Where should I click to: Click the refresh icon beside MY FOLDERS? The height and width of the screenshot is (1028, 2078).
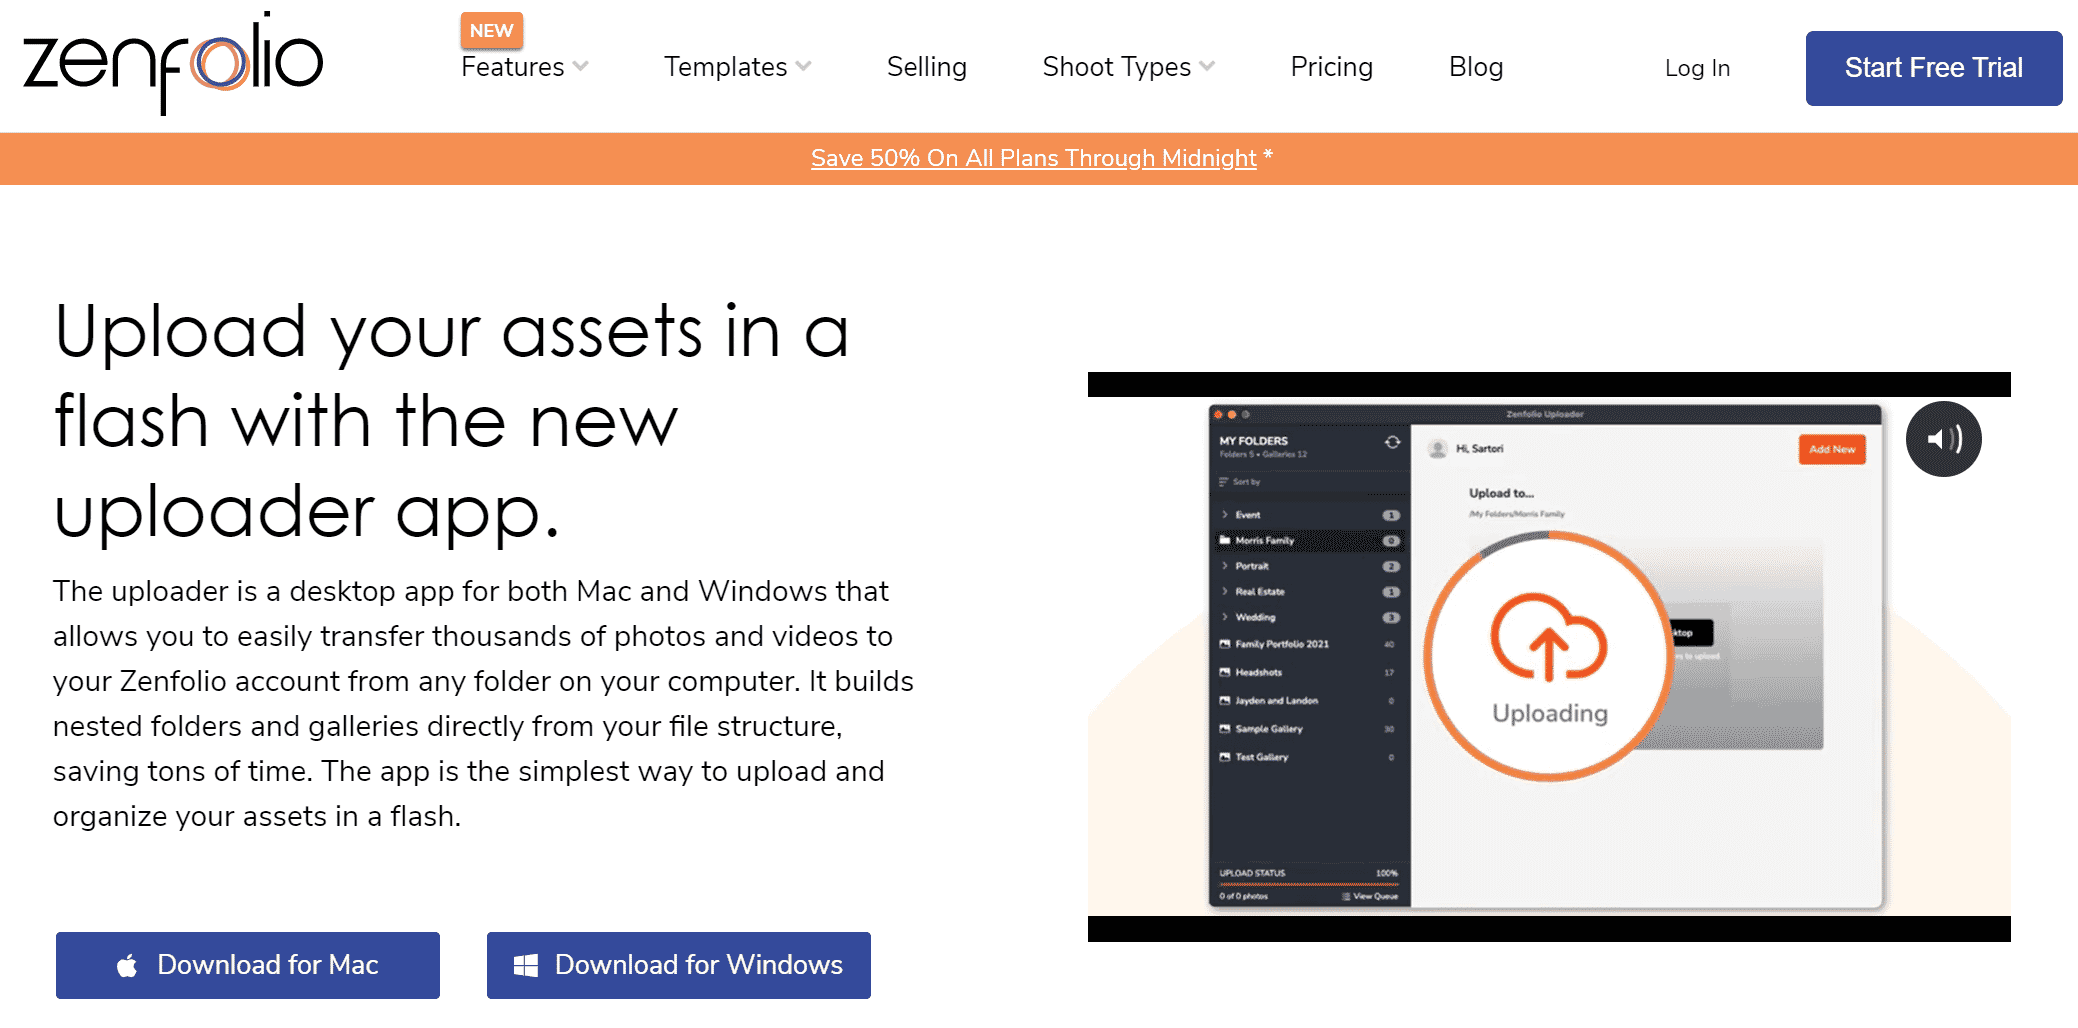pyautogui.click(x=1392, y=442)
